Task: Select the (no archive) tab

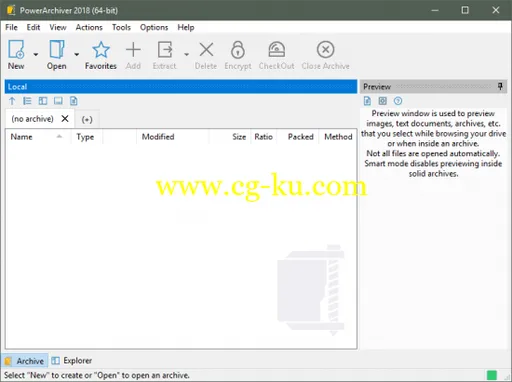Action: (32, 119)
